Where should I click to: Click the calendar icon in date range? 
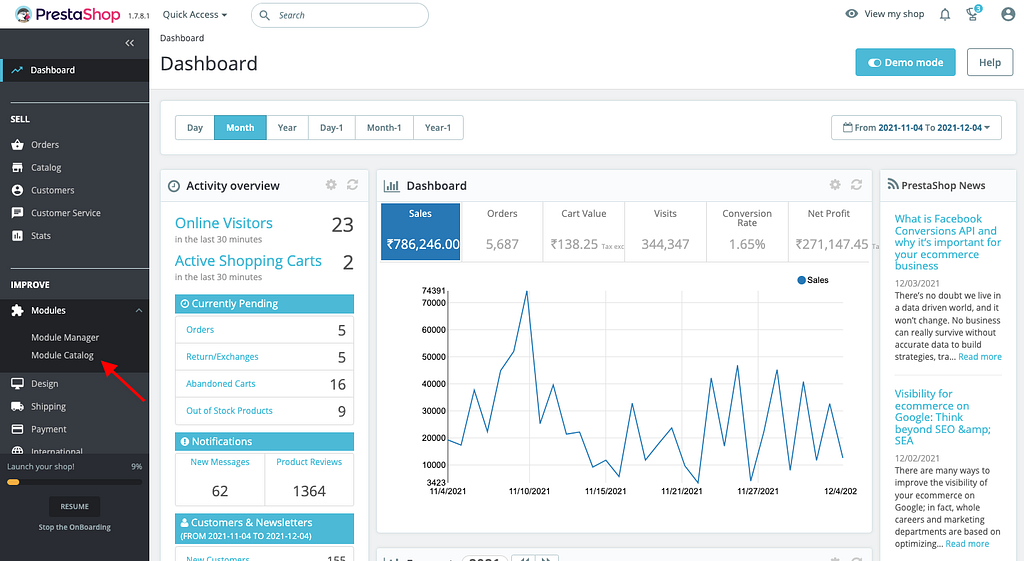coord(848,127)
